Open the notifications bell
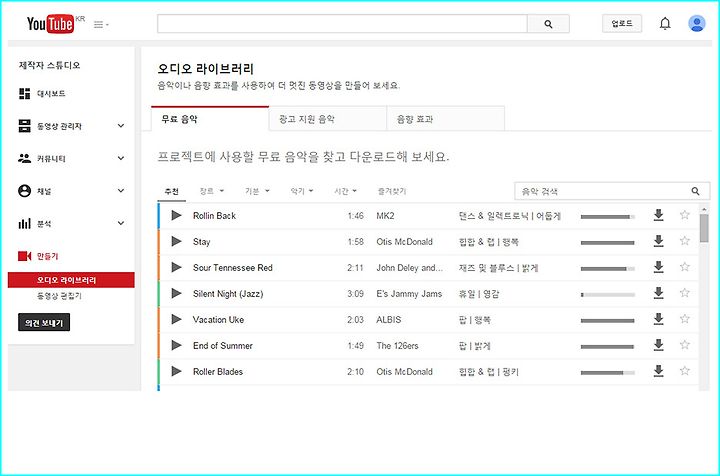Screen dimensions: 720x476 click(x=665, y=23)
